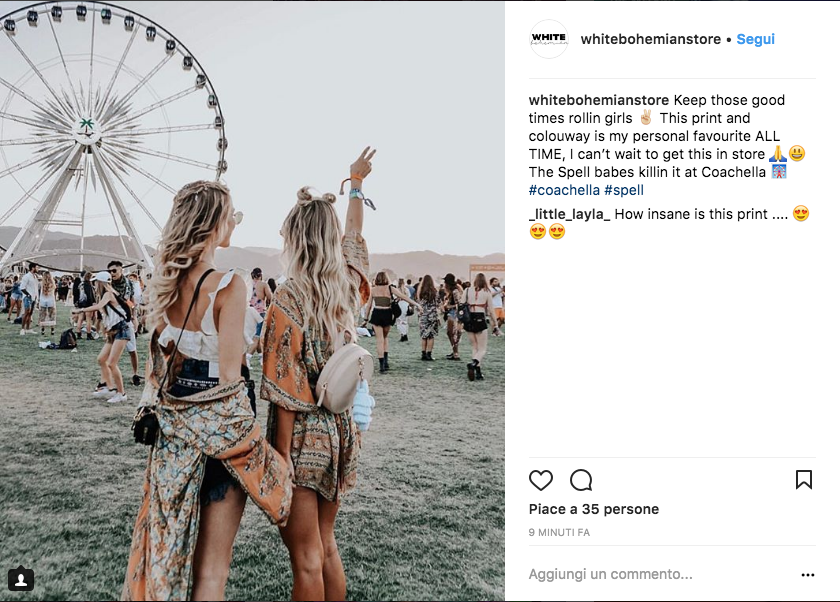Open the 9 MINUTI FA timestamp link
The image size is (840, 602).
tap(559, 532)
